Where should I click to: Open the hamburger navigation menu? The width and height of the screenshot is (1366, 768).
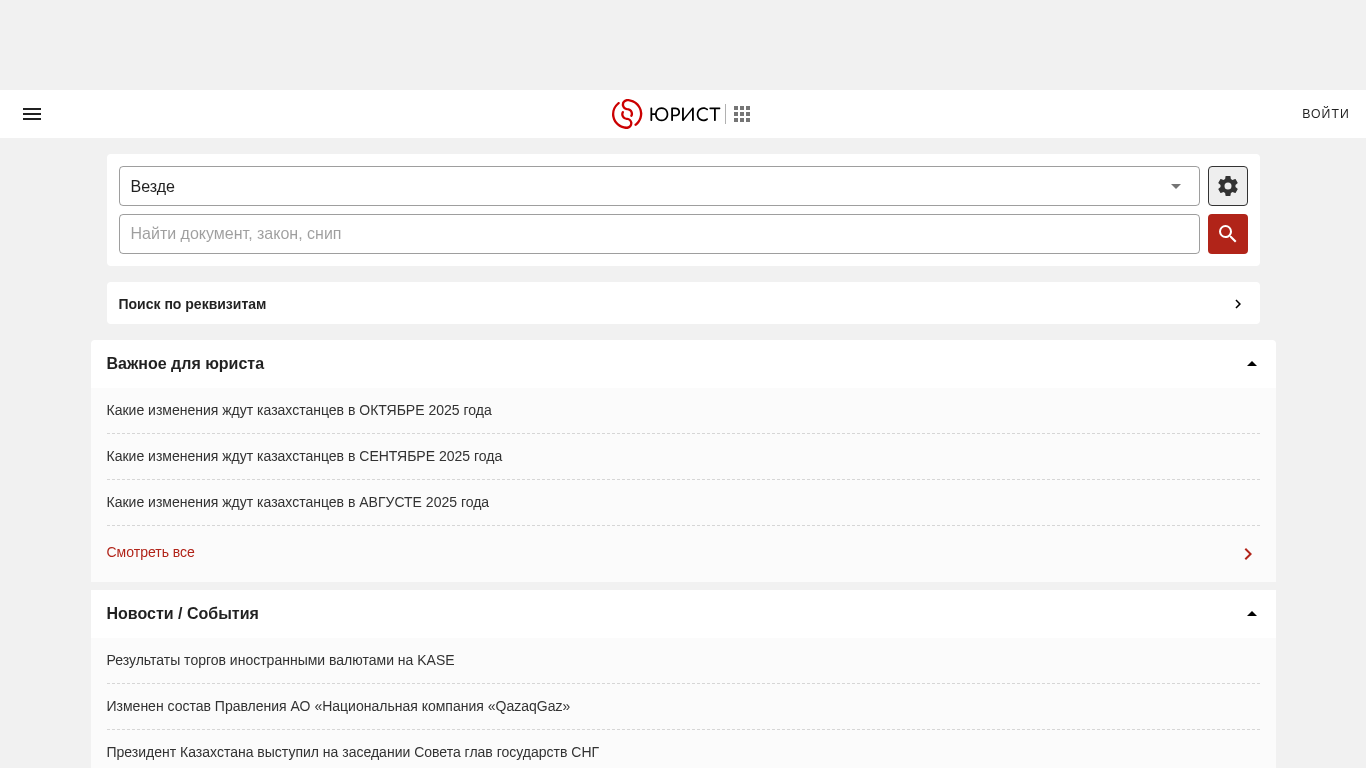(x=32, y=114)
